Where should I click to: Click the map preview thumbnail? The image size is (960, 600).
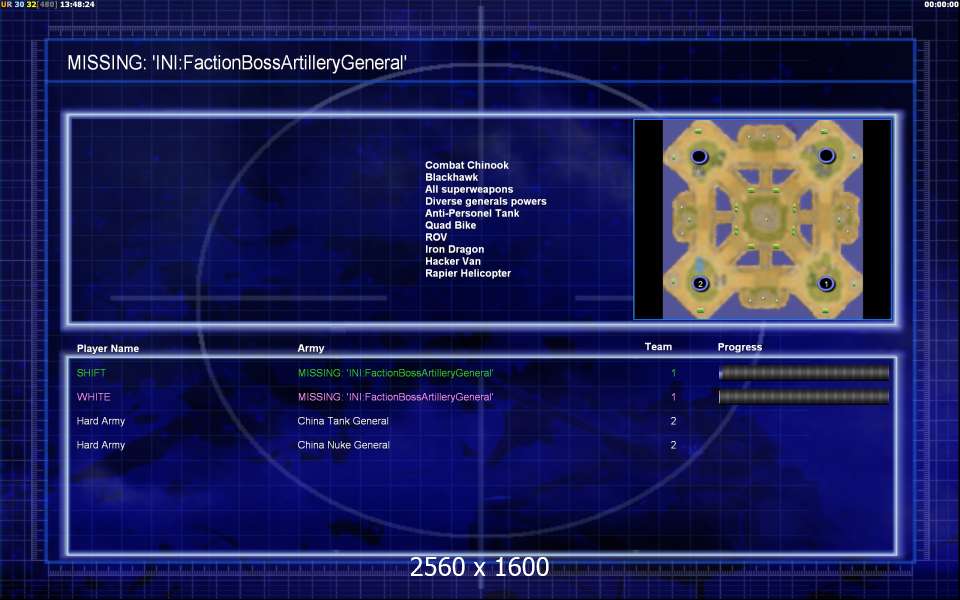pos(762,219)
